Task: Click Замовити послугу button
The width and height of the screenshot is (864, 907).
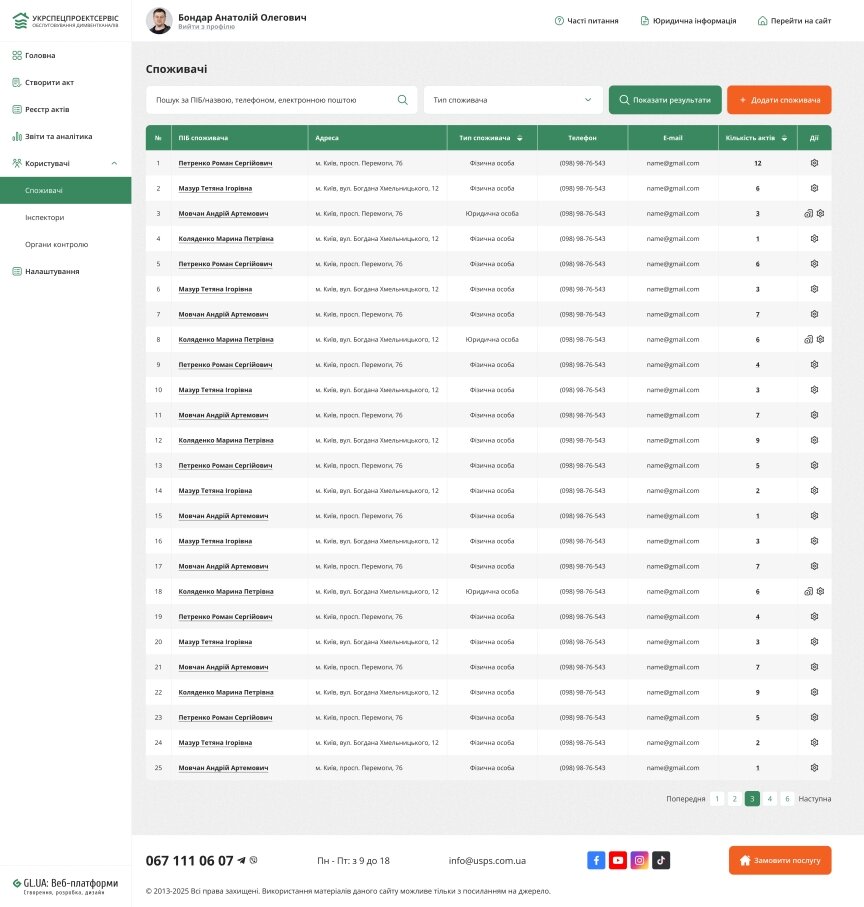Action: (x=780, y=860)
